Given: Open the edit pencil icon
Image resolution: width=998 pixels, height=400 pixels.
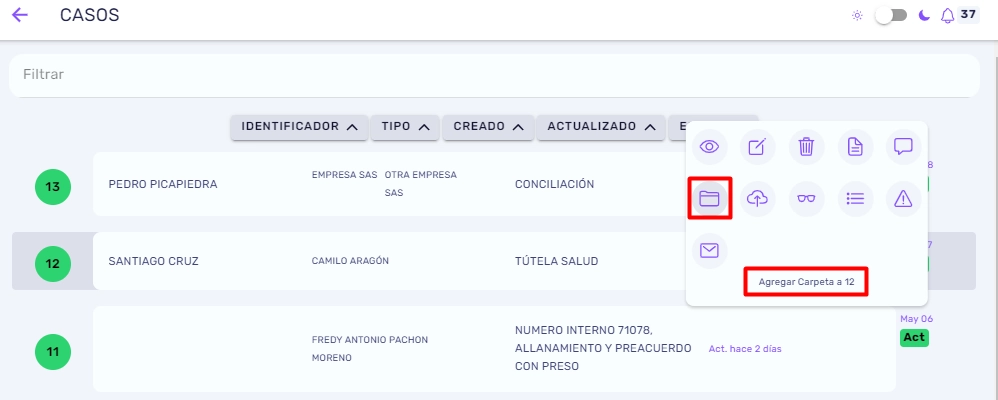Looking at the screenshot, I should click(x=757, y=147).
